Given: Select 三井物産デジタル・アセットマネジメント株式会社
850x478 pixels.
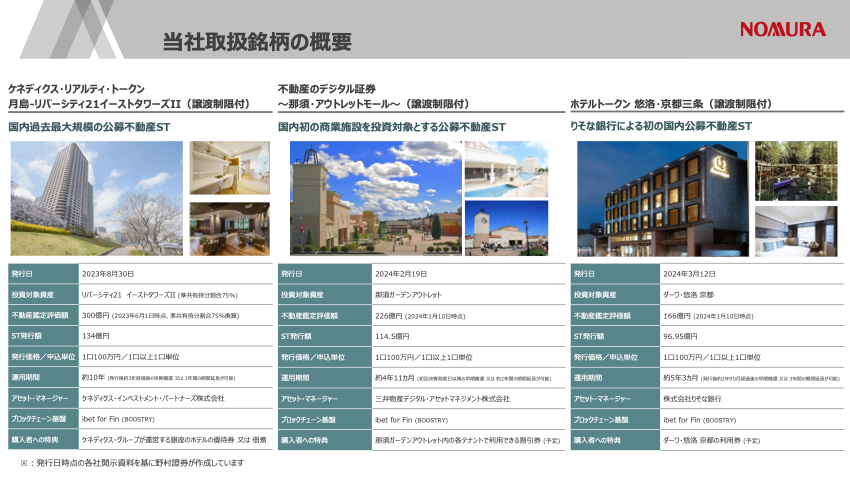Looking at the screenshot, I should pyautogui.click(x=442, y=399).
